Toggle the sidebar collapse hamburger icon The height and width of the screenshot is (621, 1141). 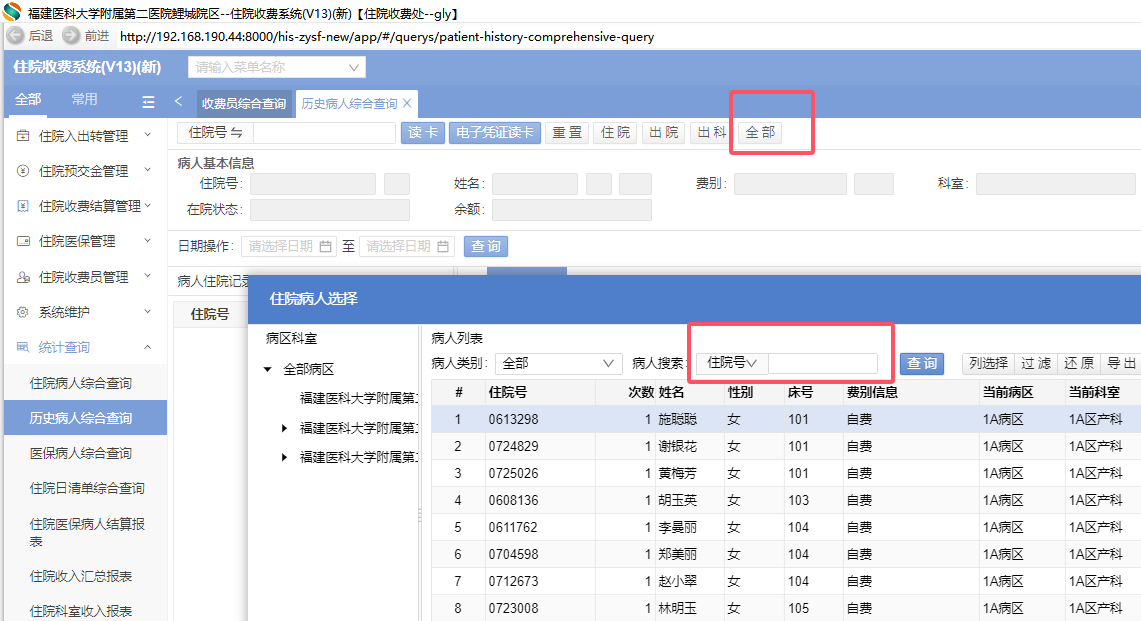click(x=148, y=102)
